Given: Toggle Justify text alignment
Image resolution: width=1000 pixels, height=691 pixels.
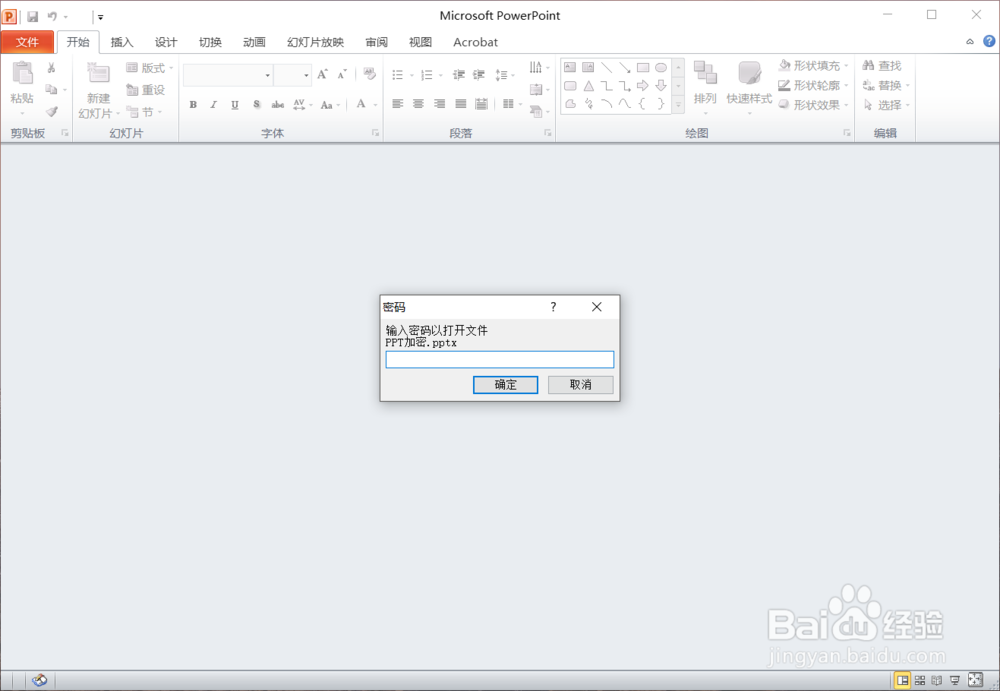Looking at the screenshot, I should pyautogui.click(x=460, y=104).
